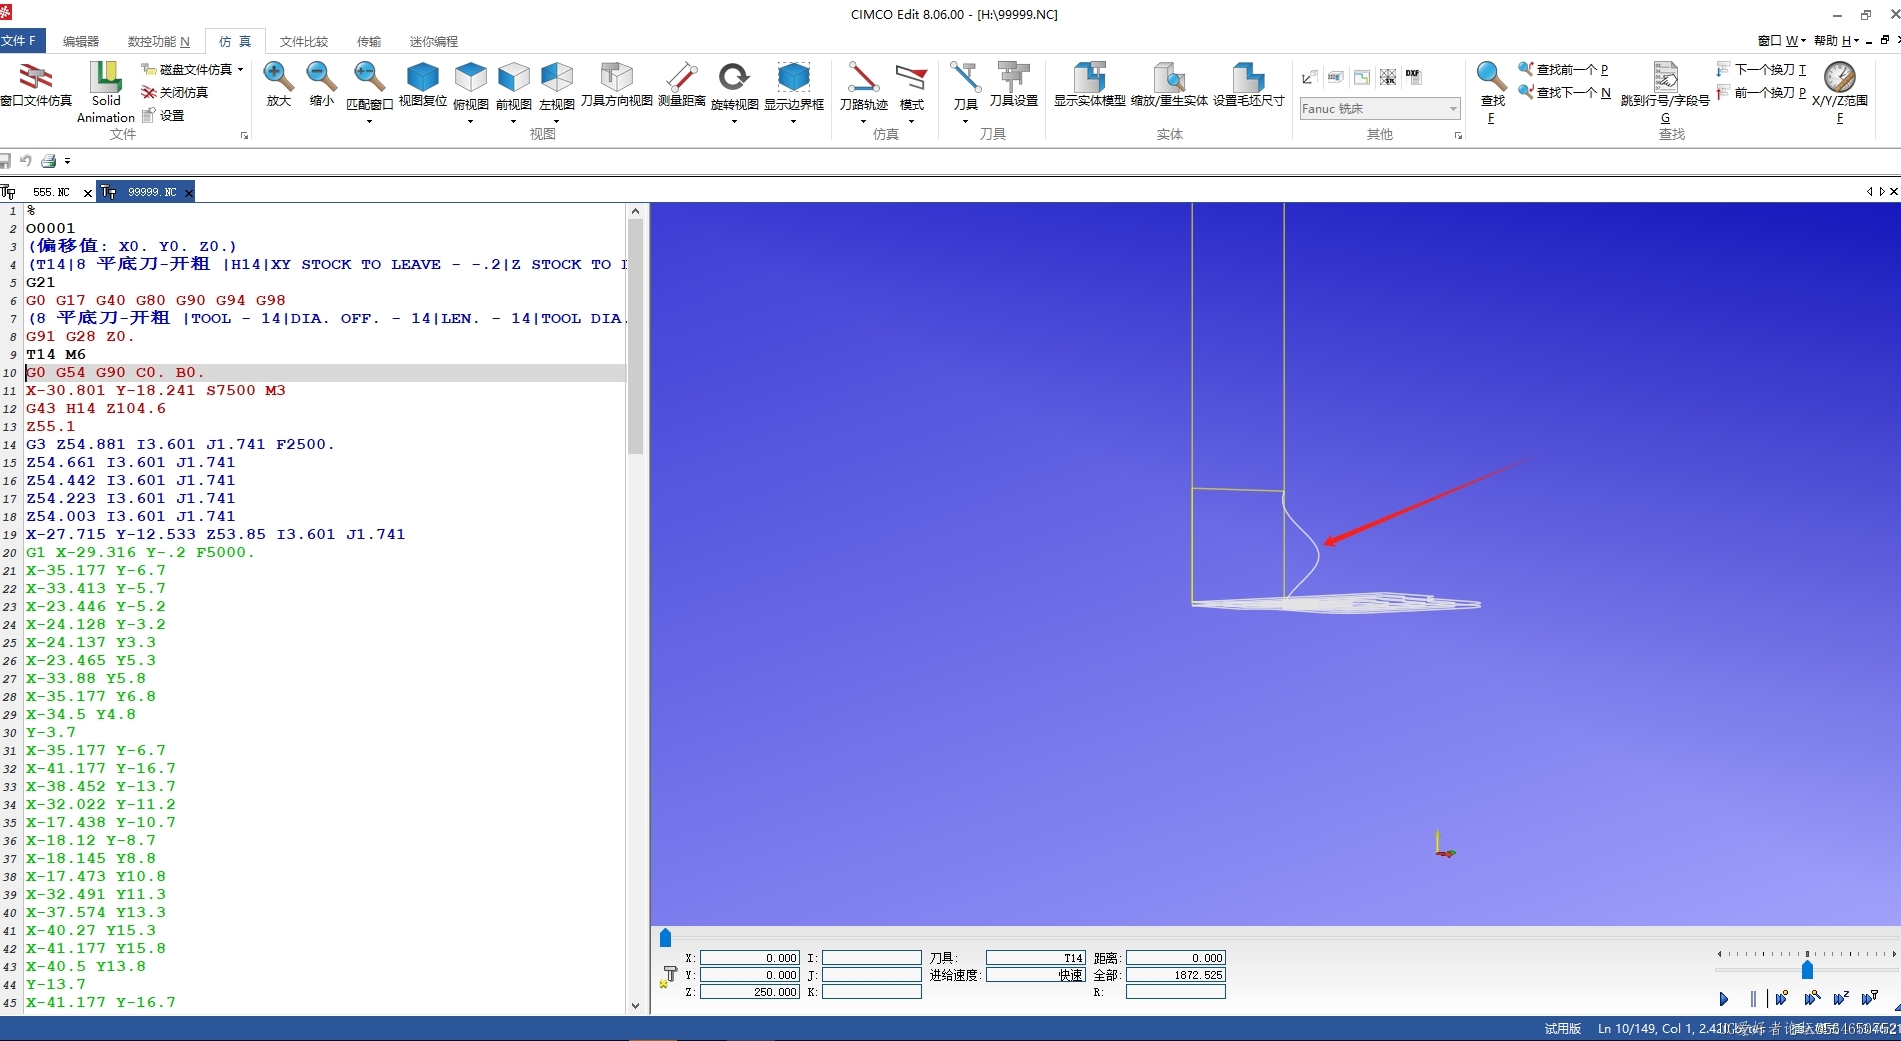Click 刀具方向视图 tool direction view

coord(616,77)
